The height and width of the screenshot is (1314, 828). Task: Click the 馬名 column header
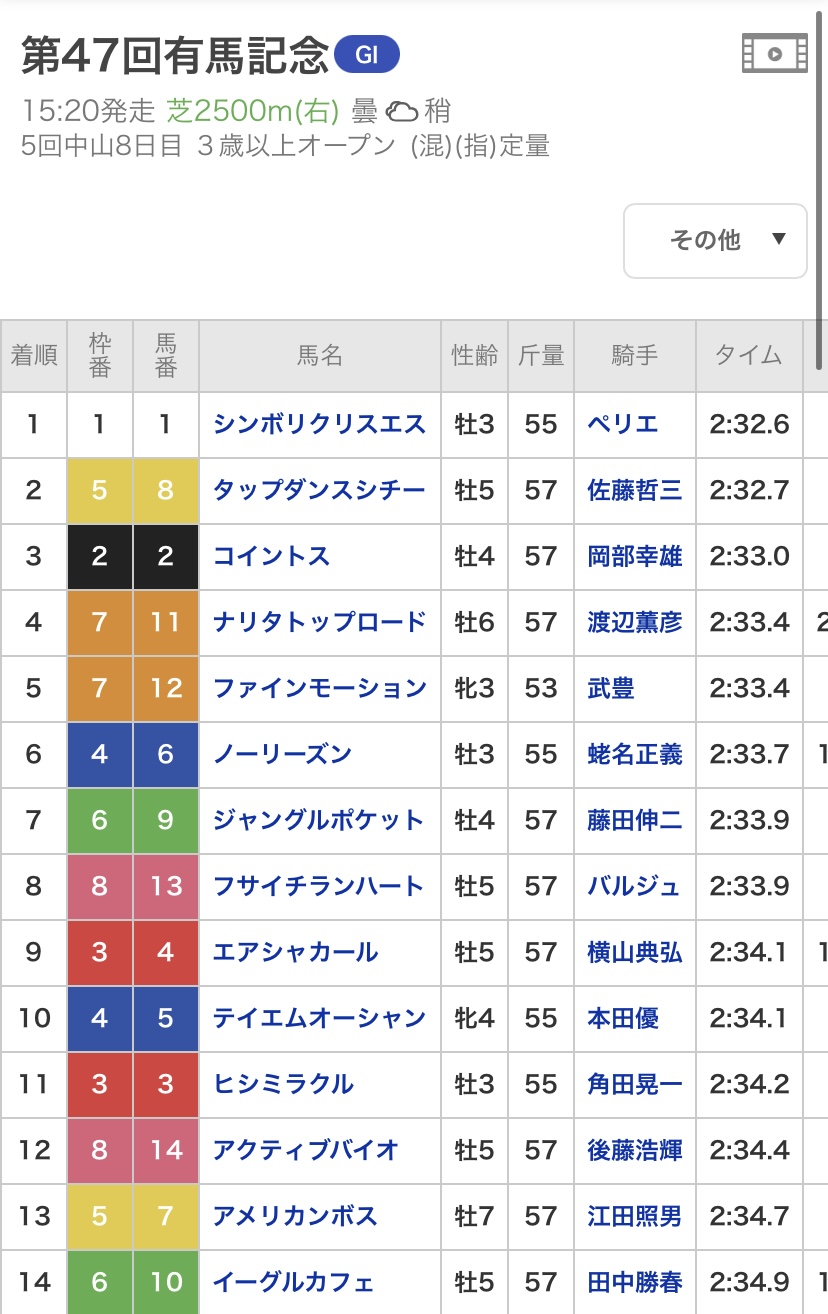[x=320, y=356]
